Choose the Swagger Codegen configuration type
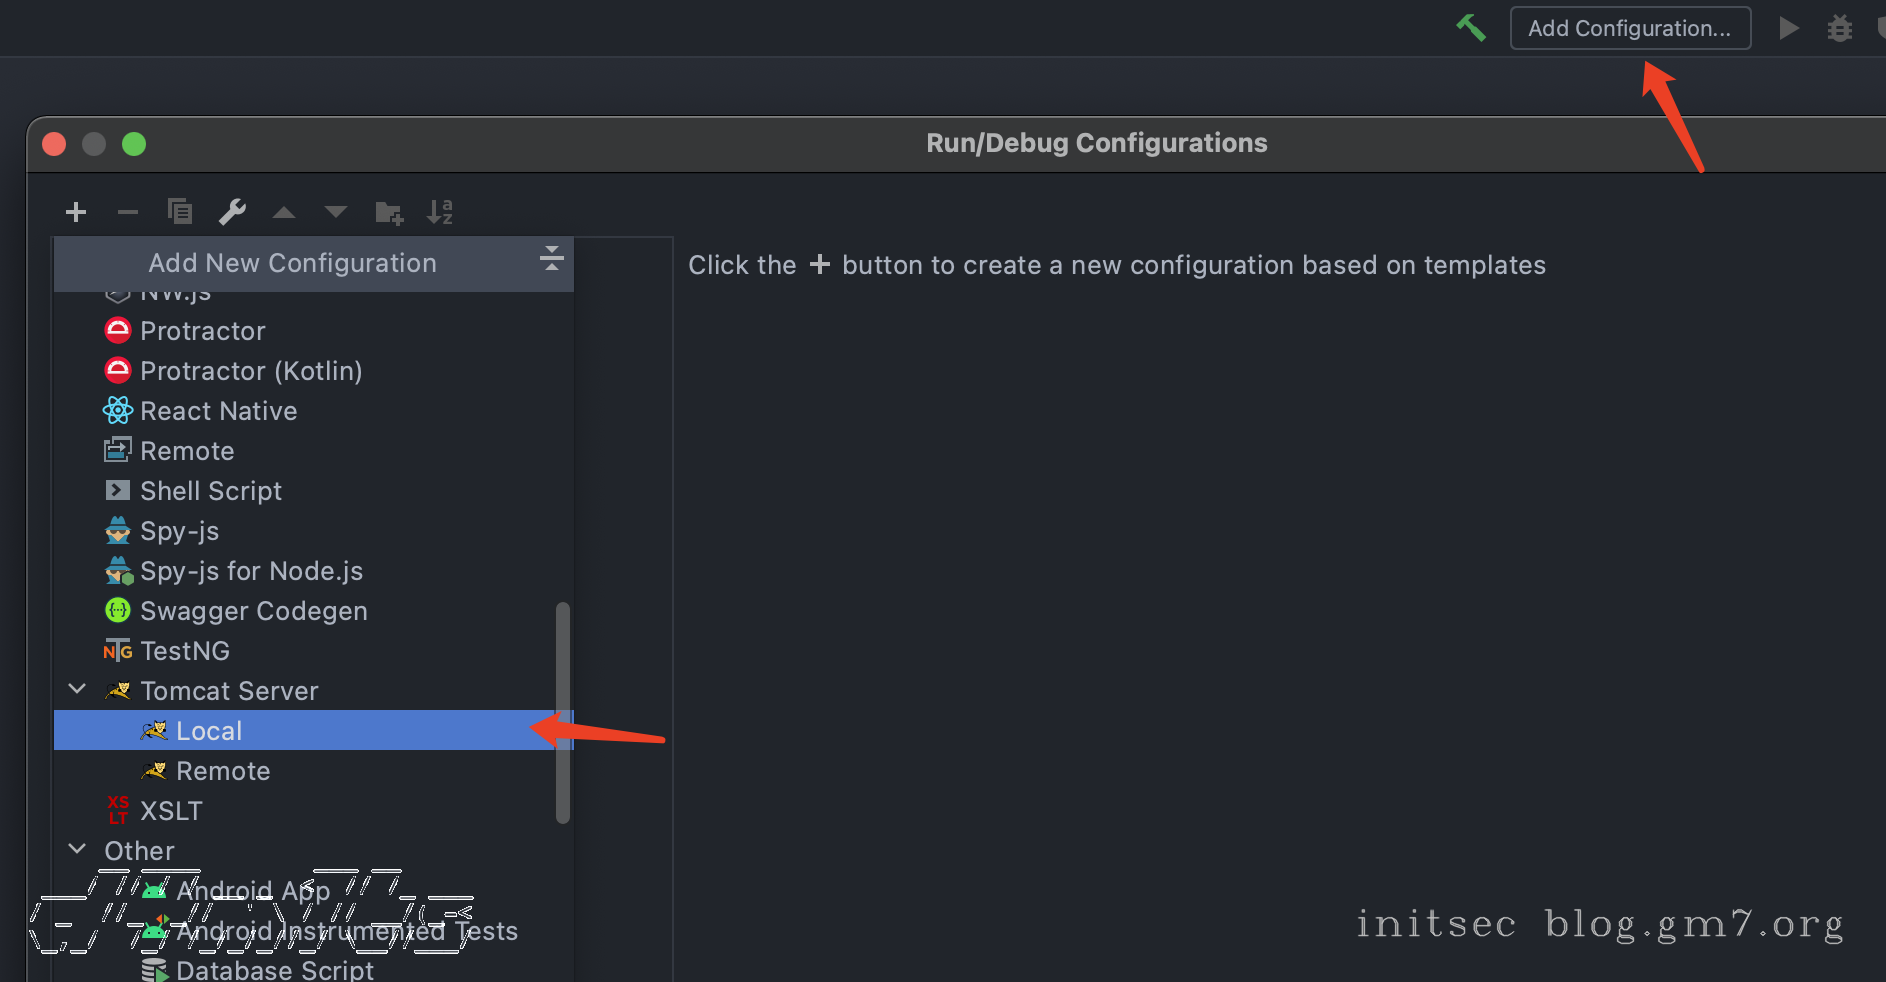Screen dimensions: 1886x982 [x=254, y=611]
